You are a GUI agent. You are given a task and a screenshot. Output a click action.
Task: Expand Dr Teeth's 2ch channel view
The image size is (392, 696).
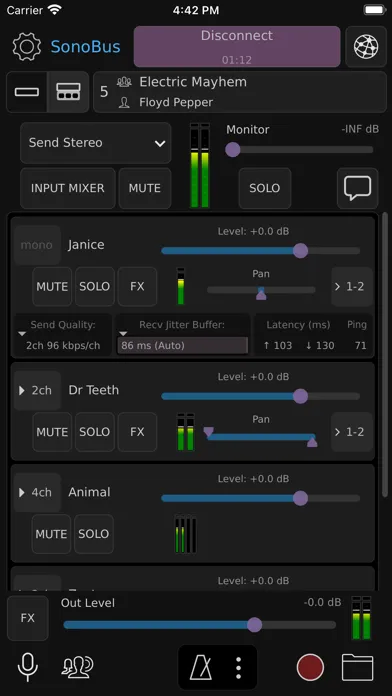[37, 391]
